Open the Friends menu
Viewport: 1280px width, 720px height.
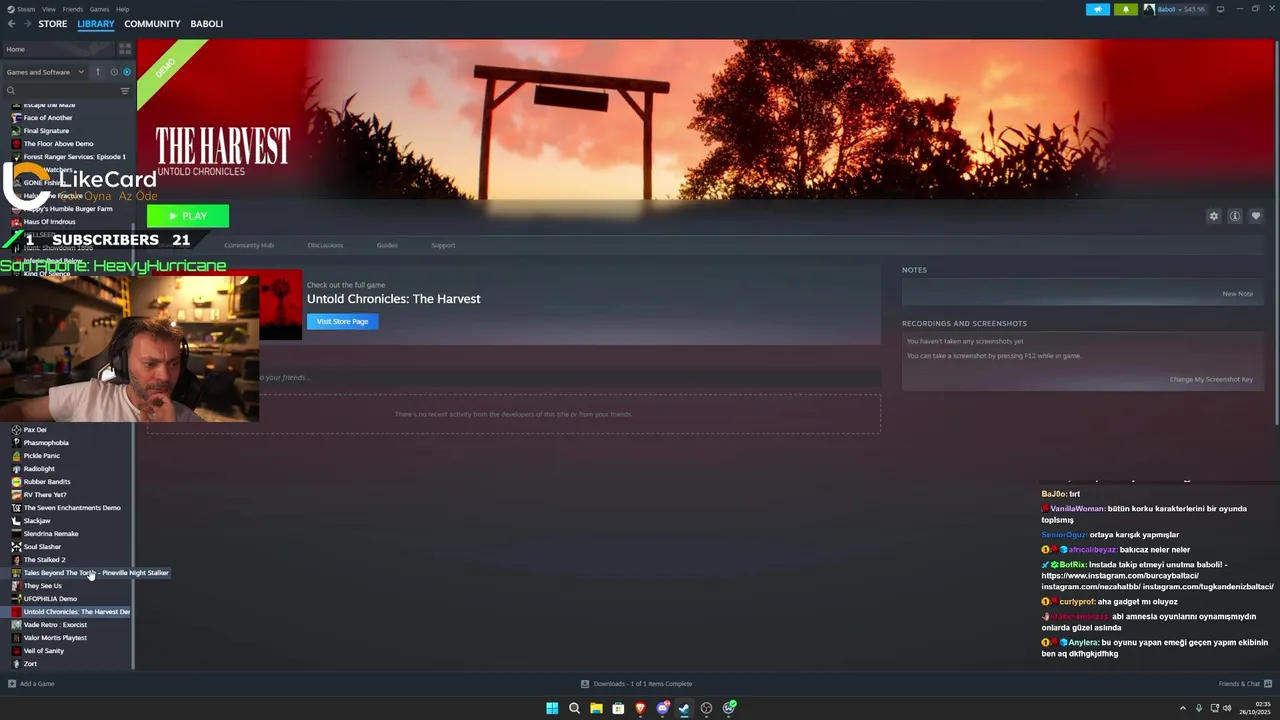pos(73,9)
